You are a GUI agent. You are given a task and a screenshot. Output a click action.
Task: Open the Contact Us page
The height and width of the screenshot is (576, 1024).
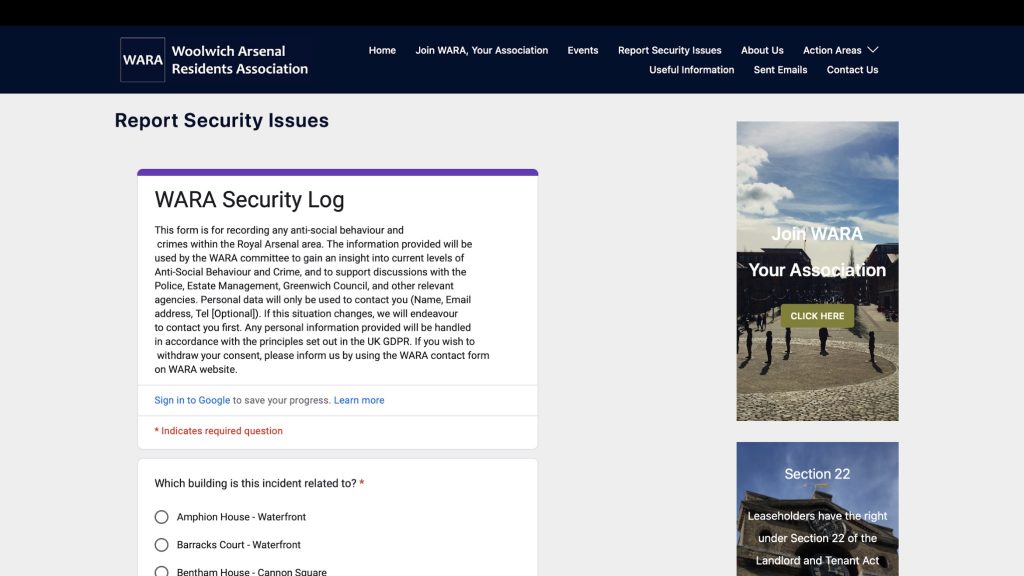852,70
